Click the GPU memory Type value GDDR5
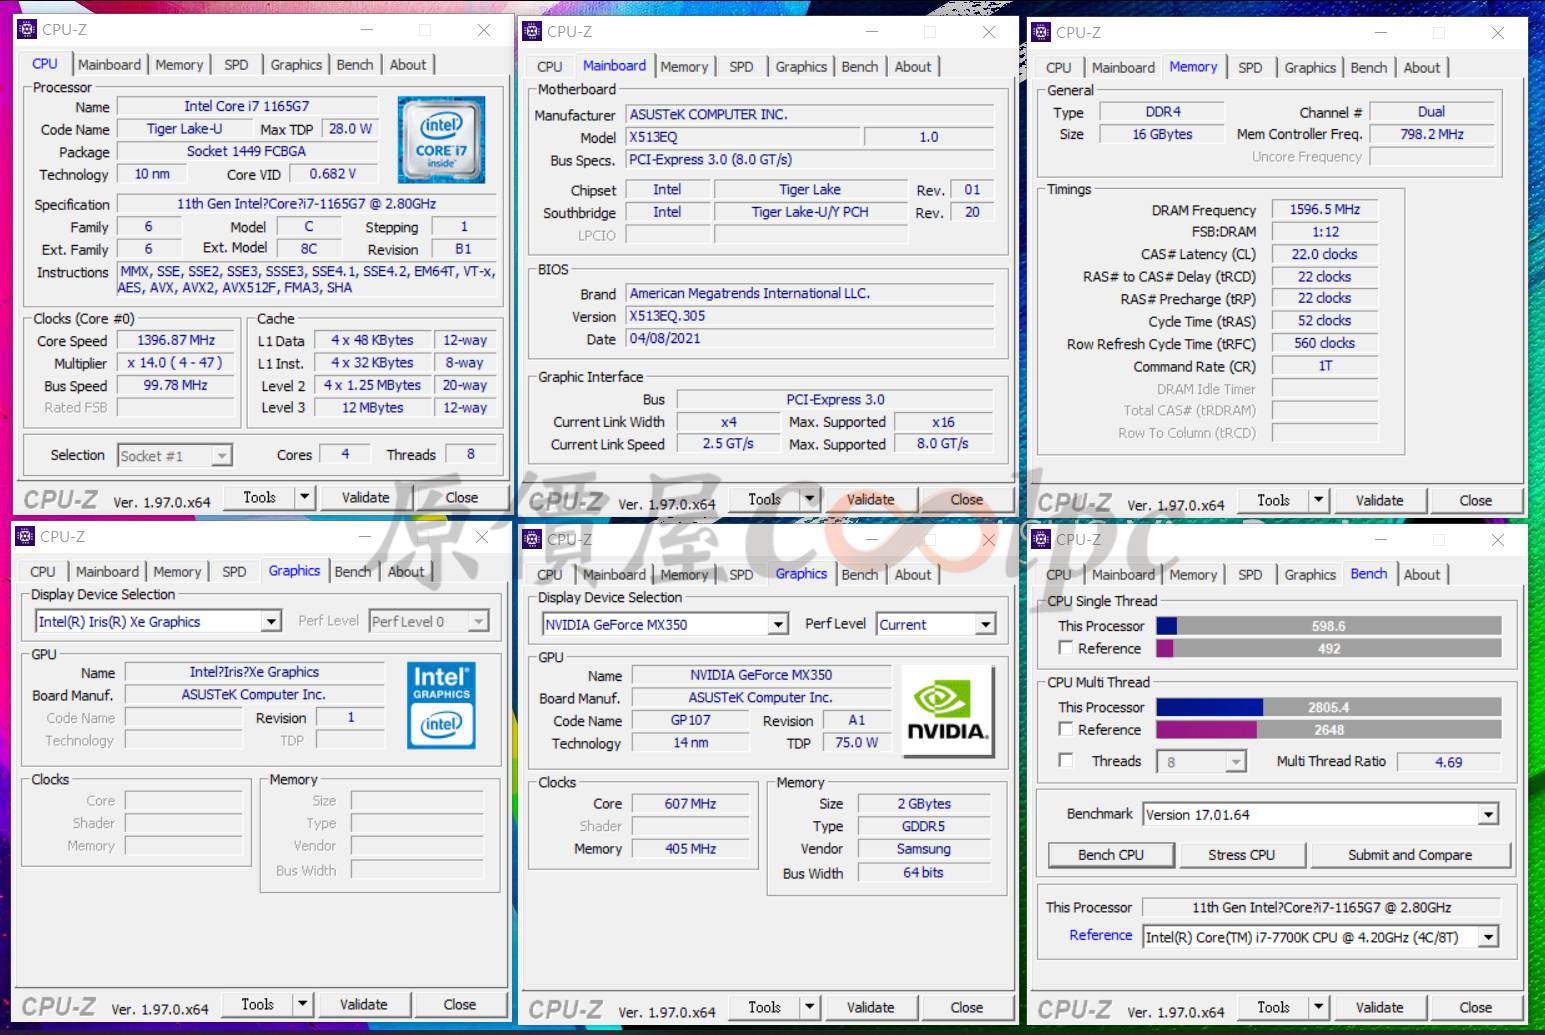The image size is (1545, 1035). click(x=923, y=826)
